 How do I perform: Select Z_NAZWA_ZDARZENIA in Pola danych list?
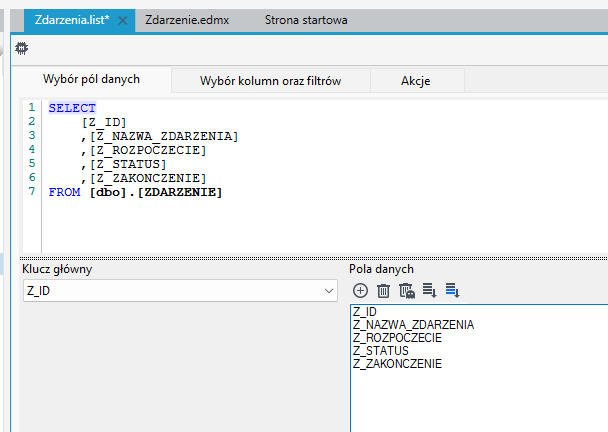pyautogui.click(x=413, y=325)
